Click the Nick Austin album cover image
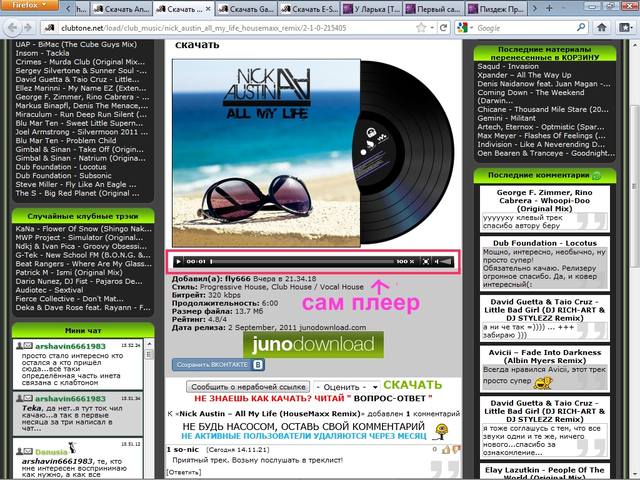The width and height of the screenshot is (640, 480). pos(266,153)
